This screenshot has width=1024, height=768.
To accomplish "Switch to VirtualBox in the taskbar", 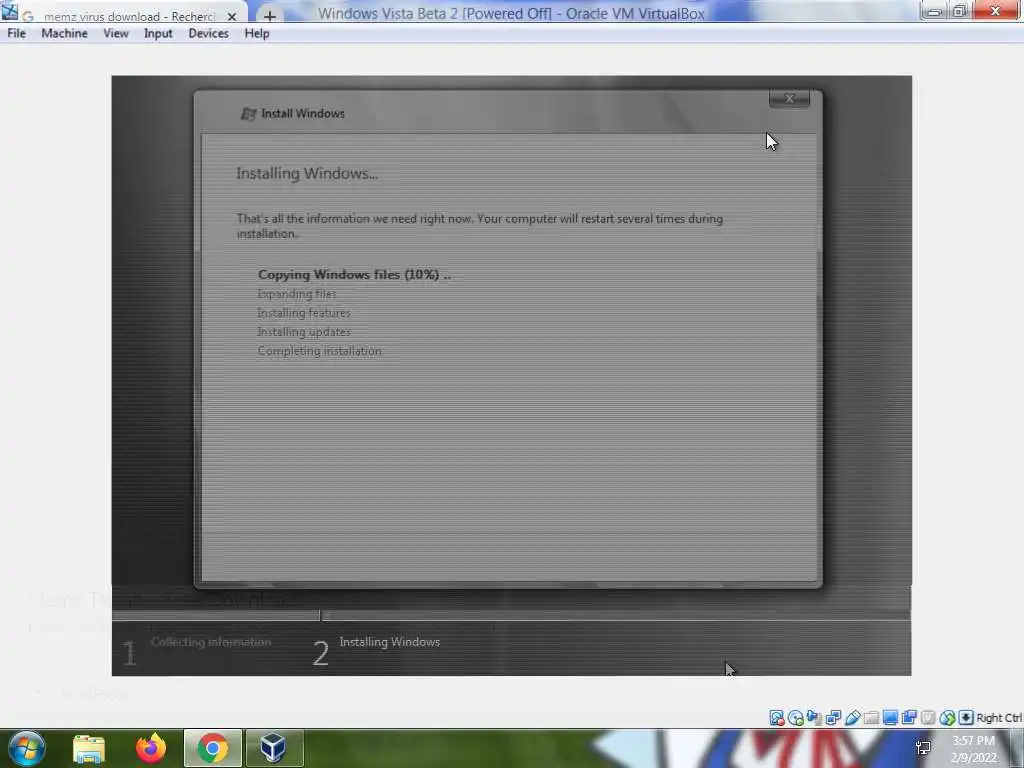I will click(274, 748).
